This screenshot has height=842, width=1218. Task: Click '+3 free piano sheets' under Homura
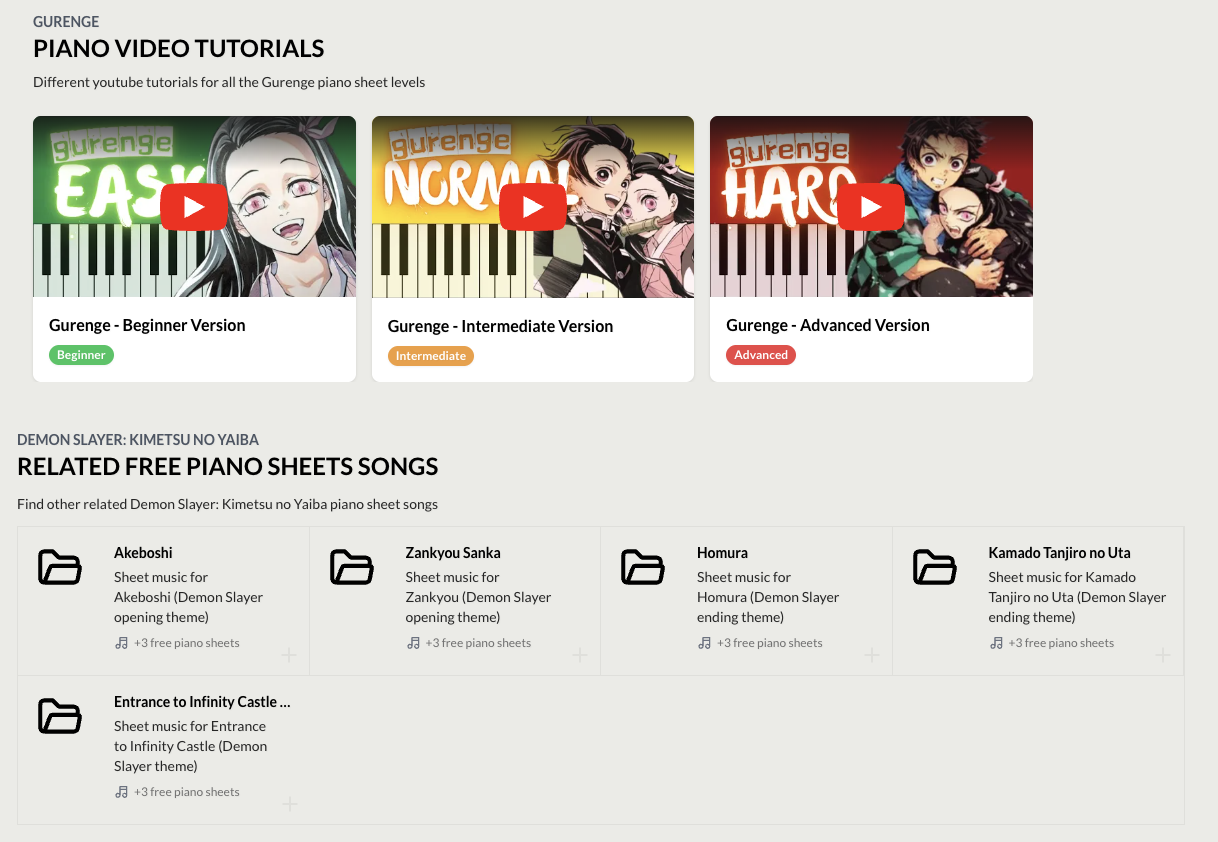tap(770, 643)
